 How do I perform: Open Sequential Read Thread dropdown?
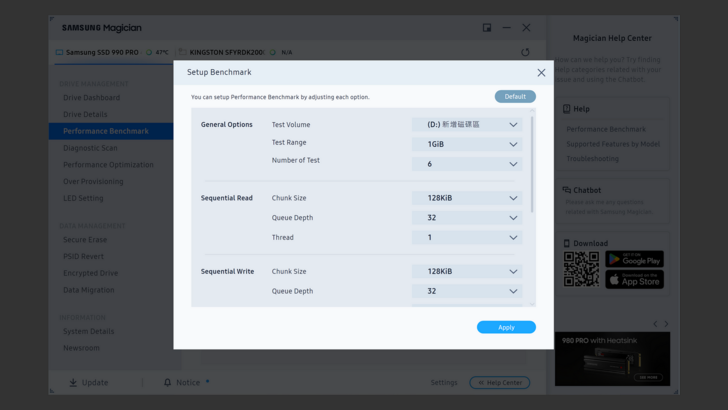click(467, 237)
